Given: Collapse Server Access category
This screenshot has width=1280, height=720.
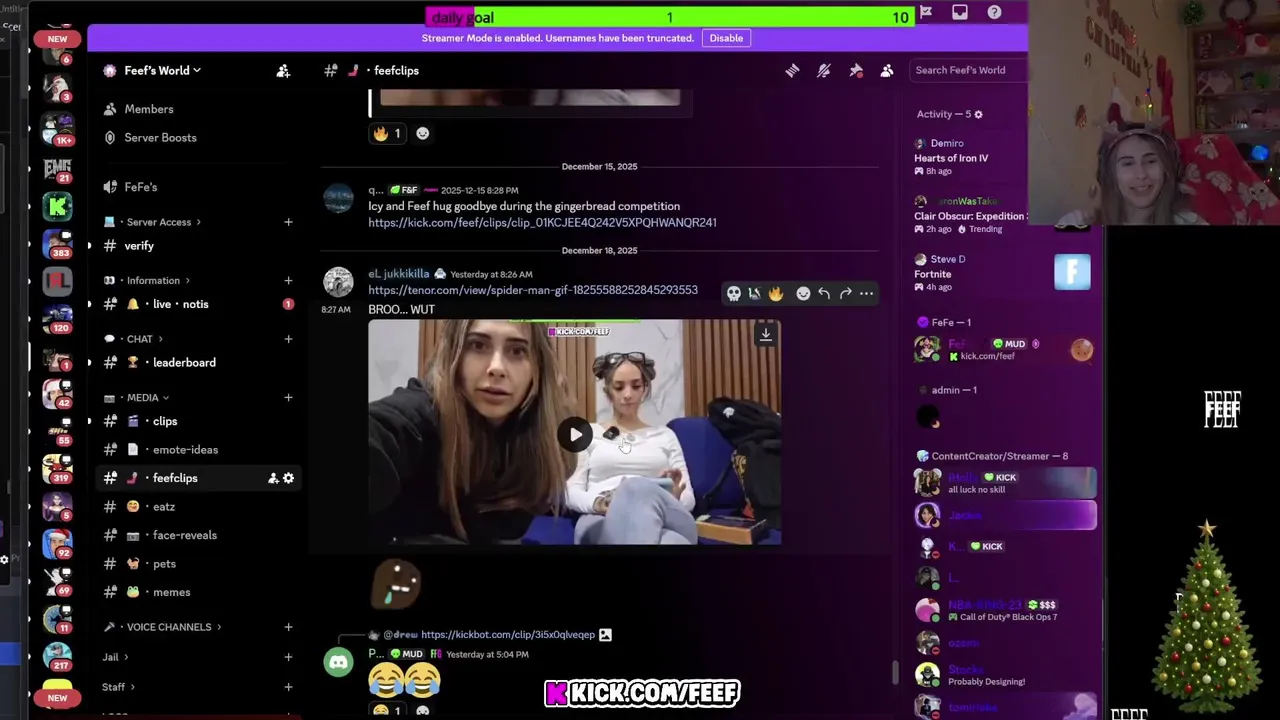Looking at the screenshot, I should point(159,222).
